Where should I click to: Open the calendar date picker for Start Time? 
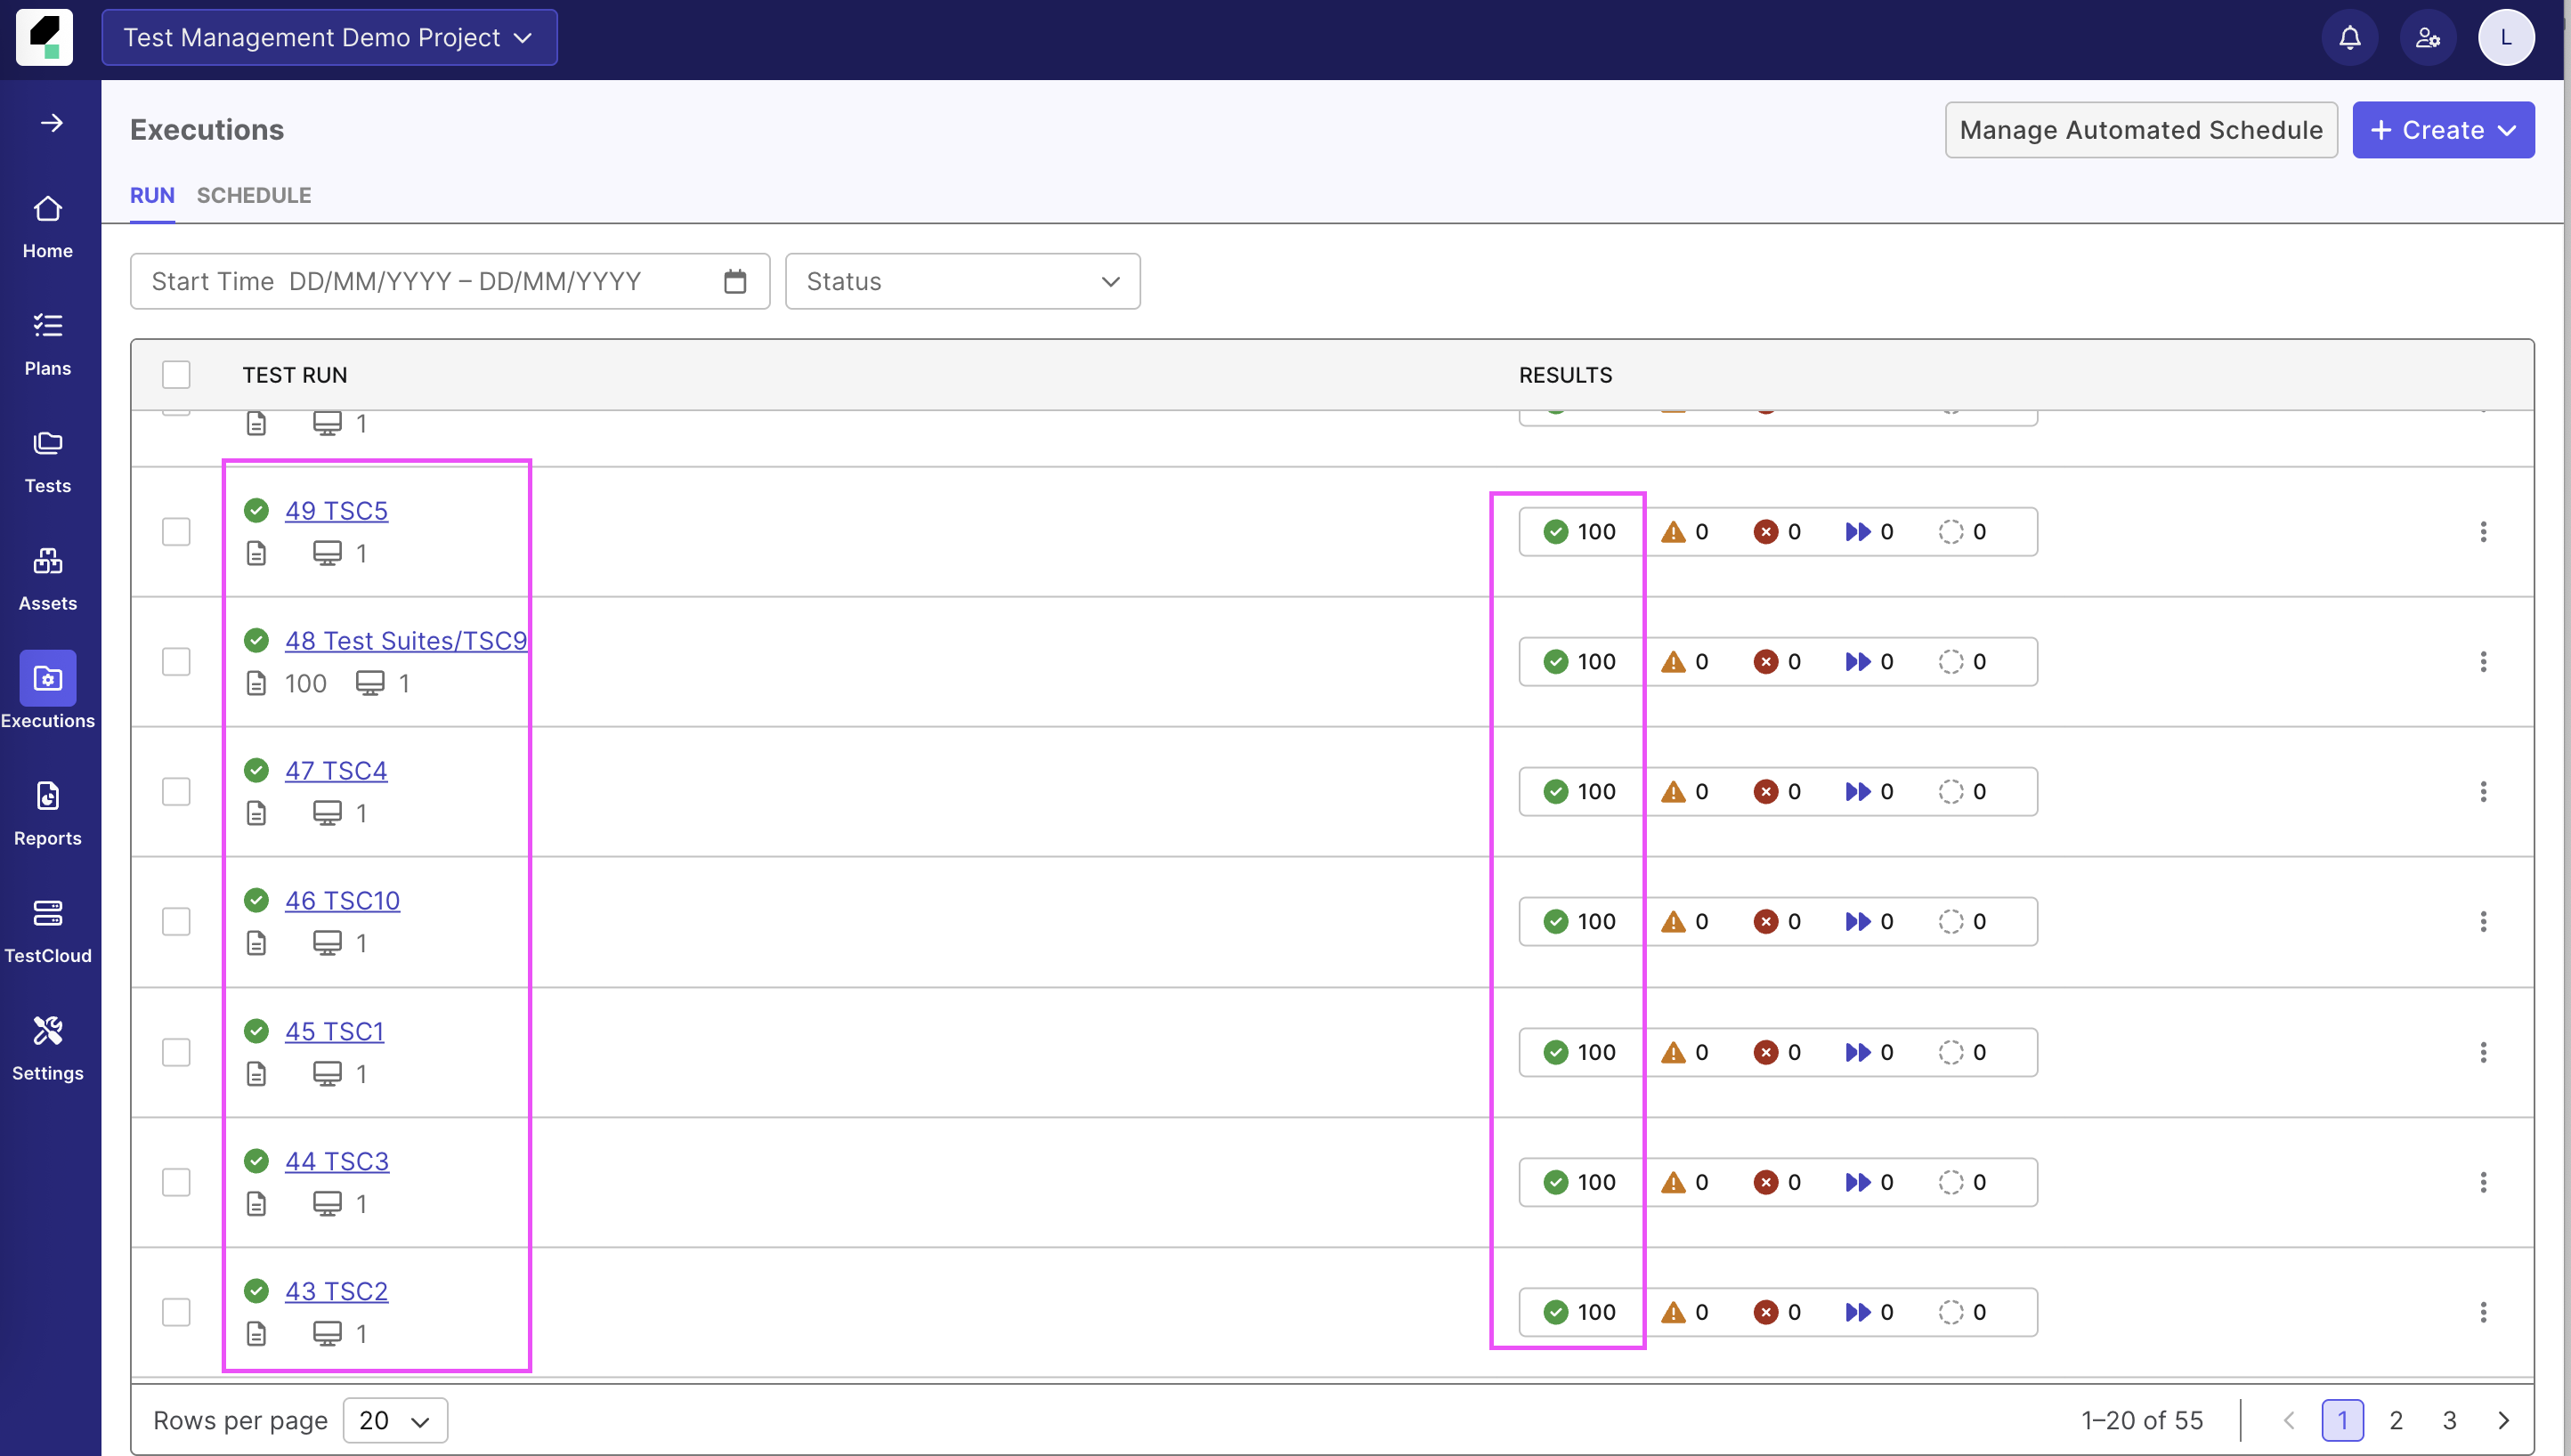coord(735,281)
